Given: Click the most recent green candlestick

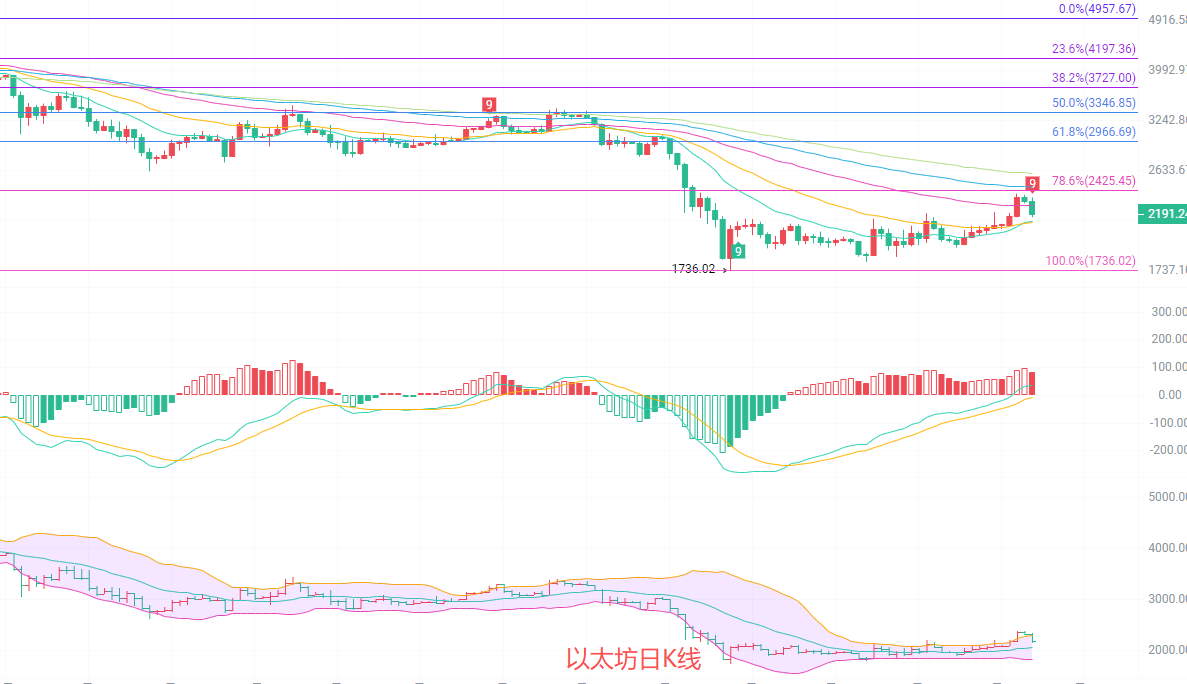Looking at the screenshot, I should pyautogui.click(x=1032, y=207).
